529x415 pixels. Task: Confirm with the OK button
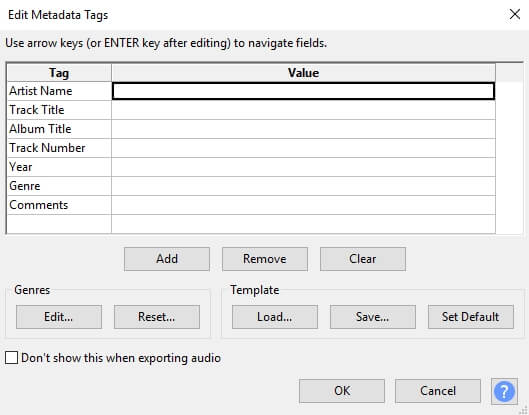point(342,391)
